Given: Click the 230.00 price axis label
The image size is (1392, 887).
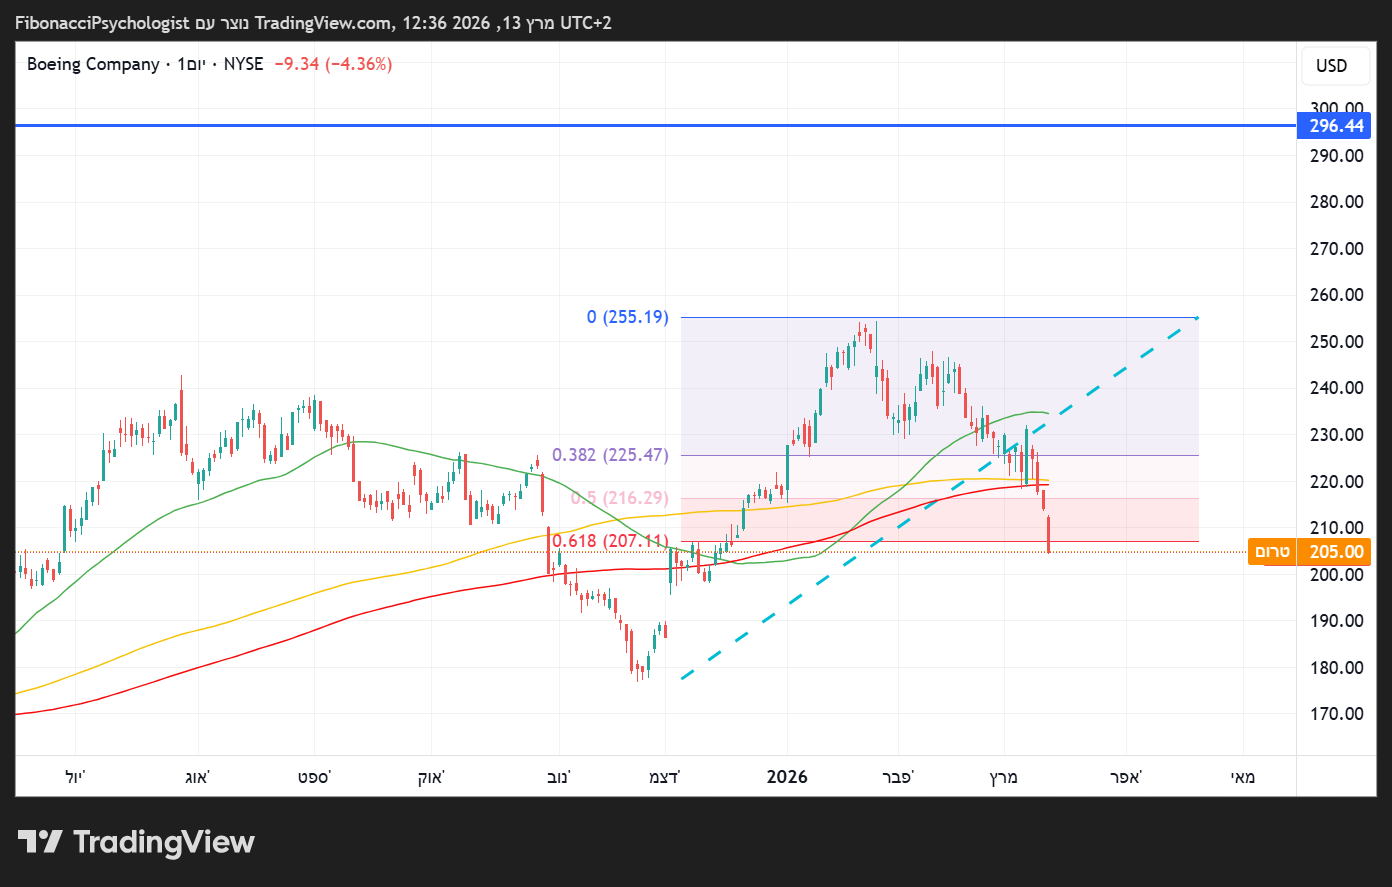Looking at the screenshot, I should 1337,435.
